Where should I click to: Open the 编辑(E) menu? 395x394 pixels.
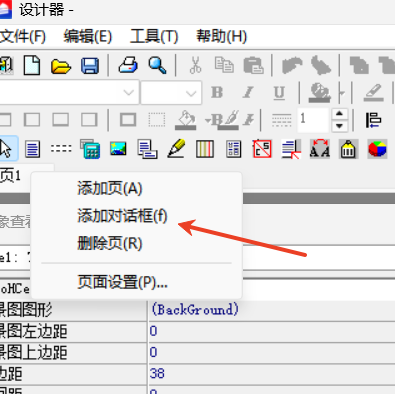(x=88, y=36)
